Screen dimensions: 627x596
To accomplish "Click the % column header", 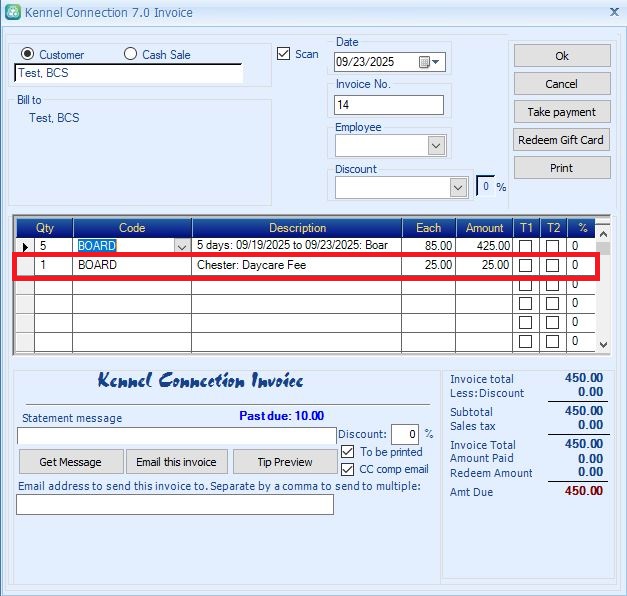I will pos(582,228).
